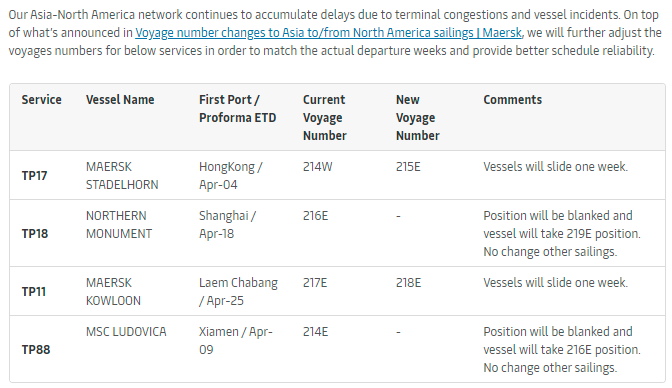Viewport: 672px width, 388px height.
Task: Select the First Port / Proforma ETD header
Action: point(237,108)
